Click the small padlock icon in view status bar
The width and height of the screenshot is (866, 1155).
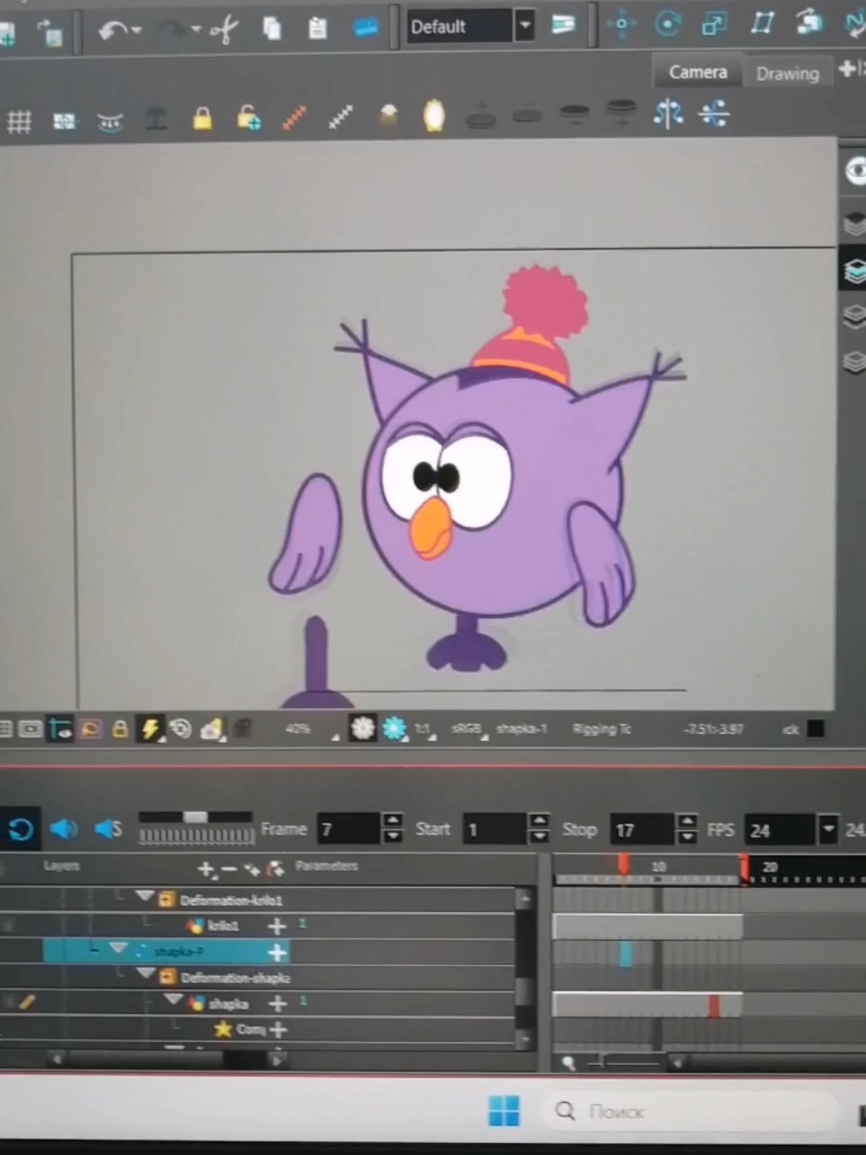[119, 729]
